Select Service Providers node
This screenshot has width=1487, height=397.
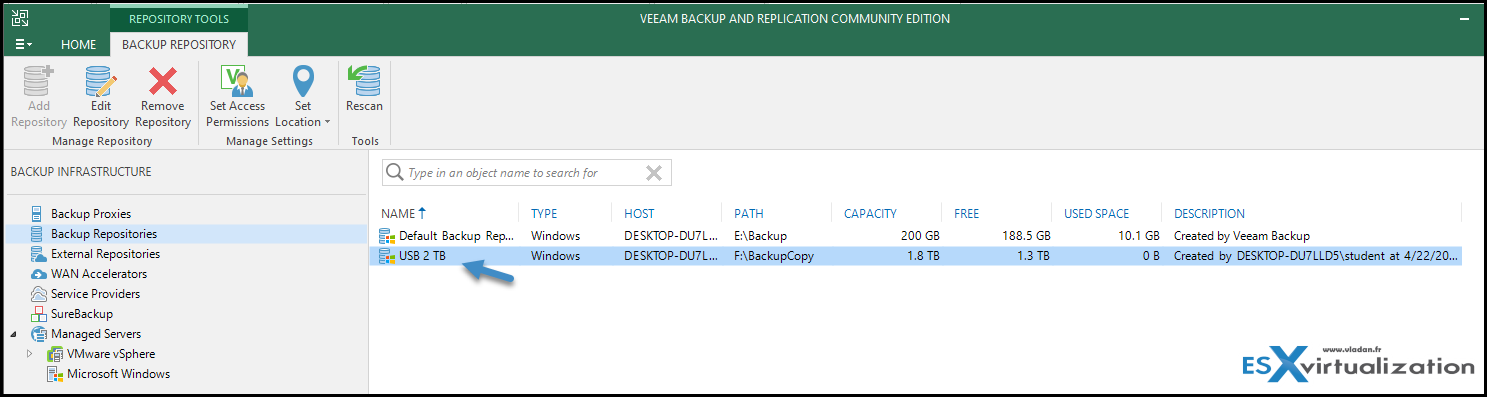point(95,294)
